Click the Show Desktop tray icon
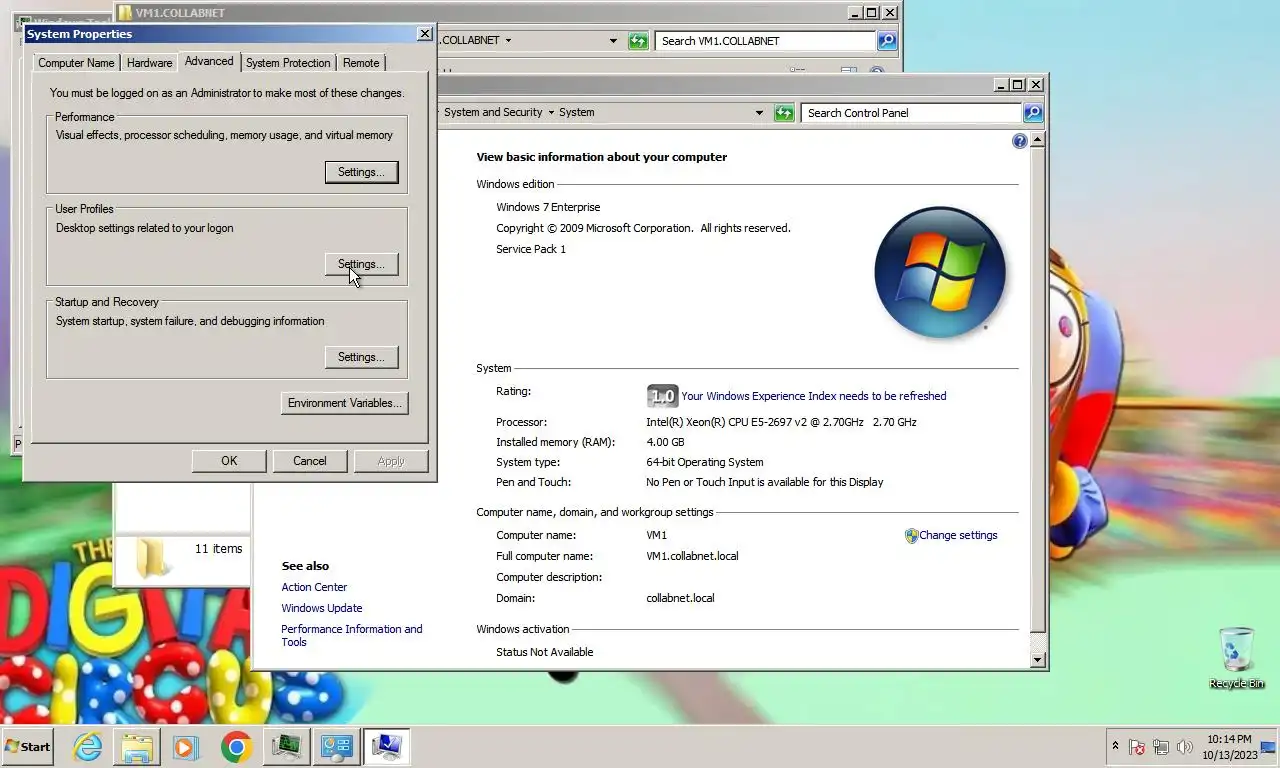1280x768 pixels. (1268, 747)
